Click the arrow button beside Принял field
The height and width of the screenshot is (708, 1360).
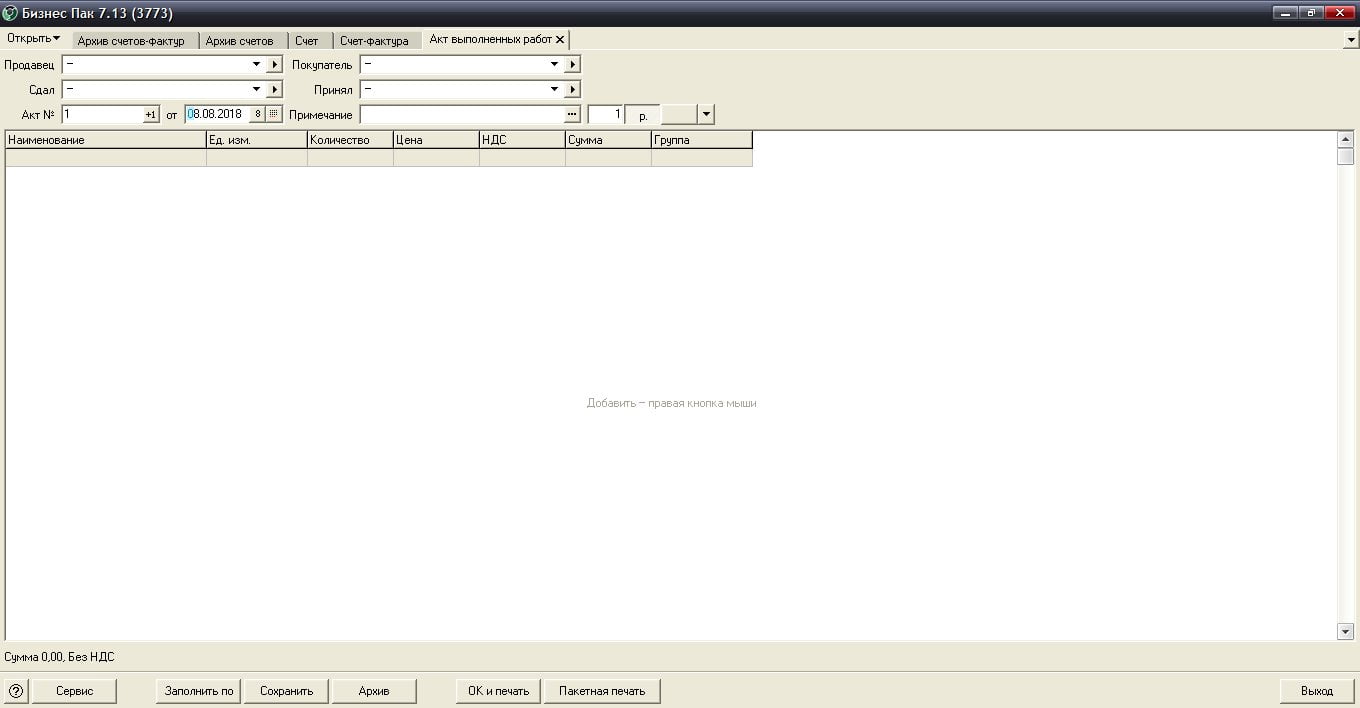[572, 90]
